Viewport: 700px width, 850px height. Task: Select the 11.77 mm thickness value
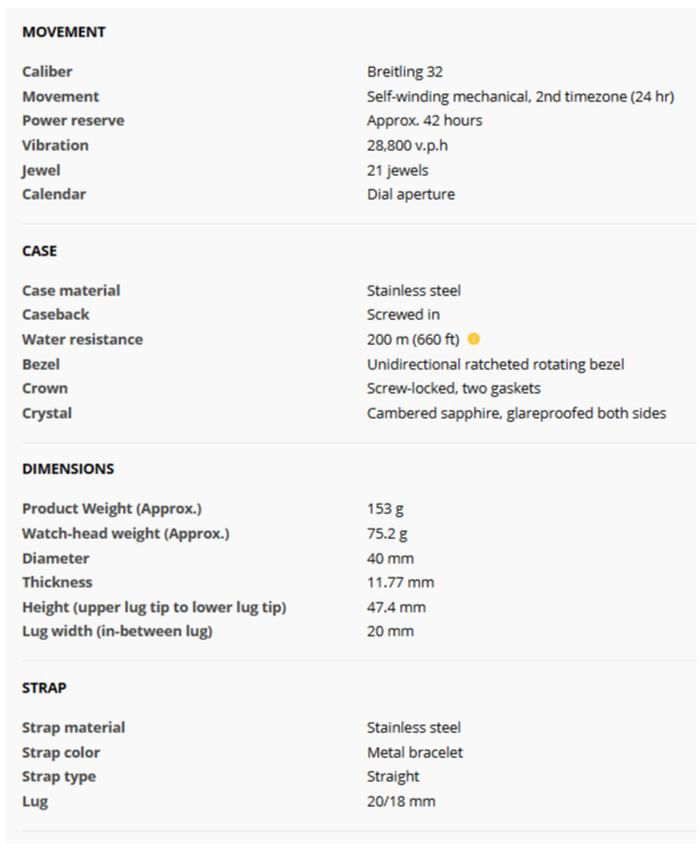point(401,582)
